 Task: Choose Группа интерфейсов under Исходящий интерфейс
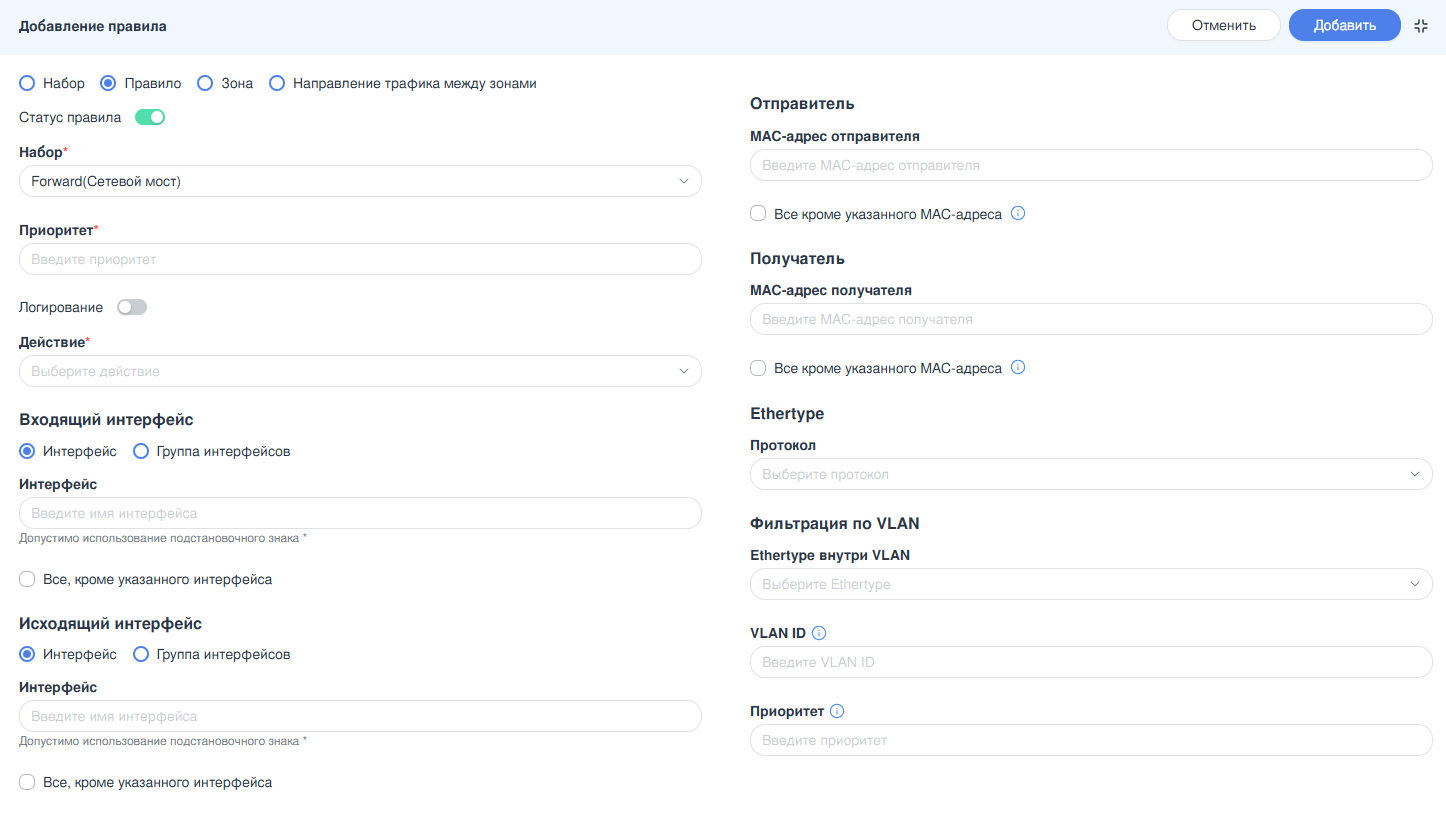pyautogui.click(x=141, y=654)
